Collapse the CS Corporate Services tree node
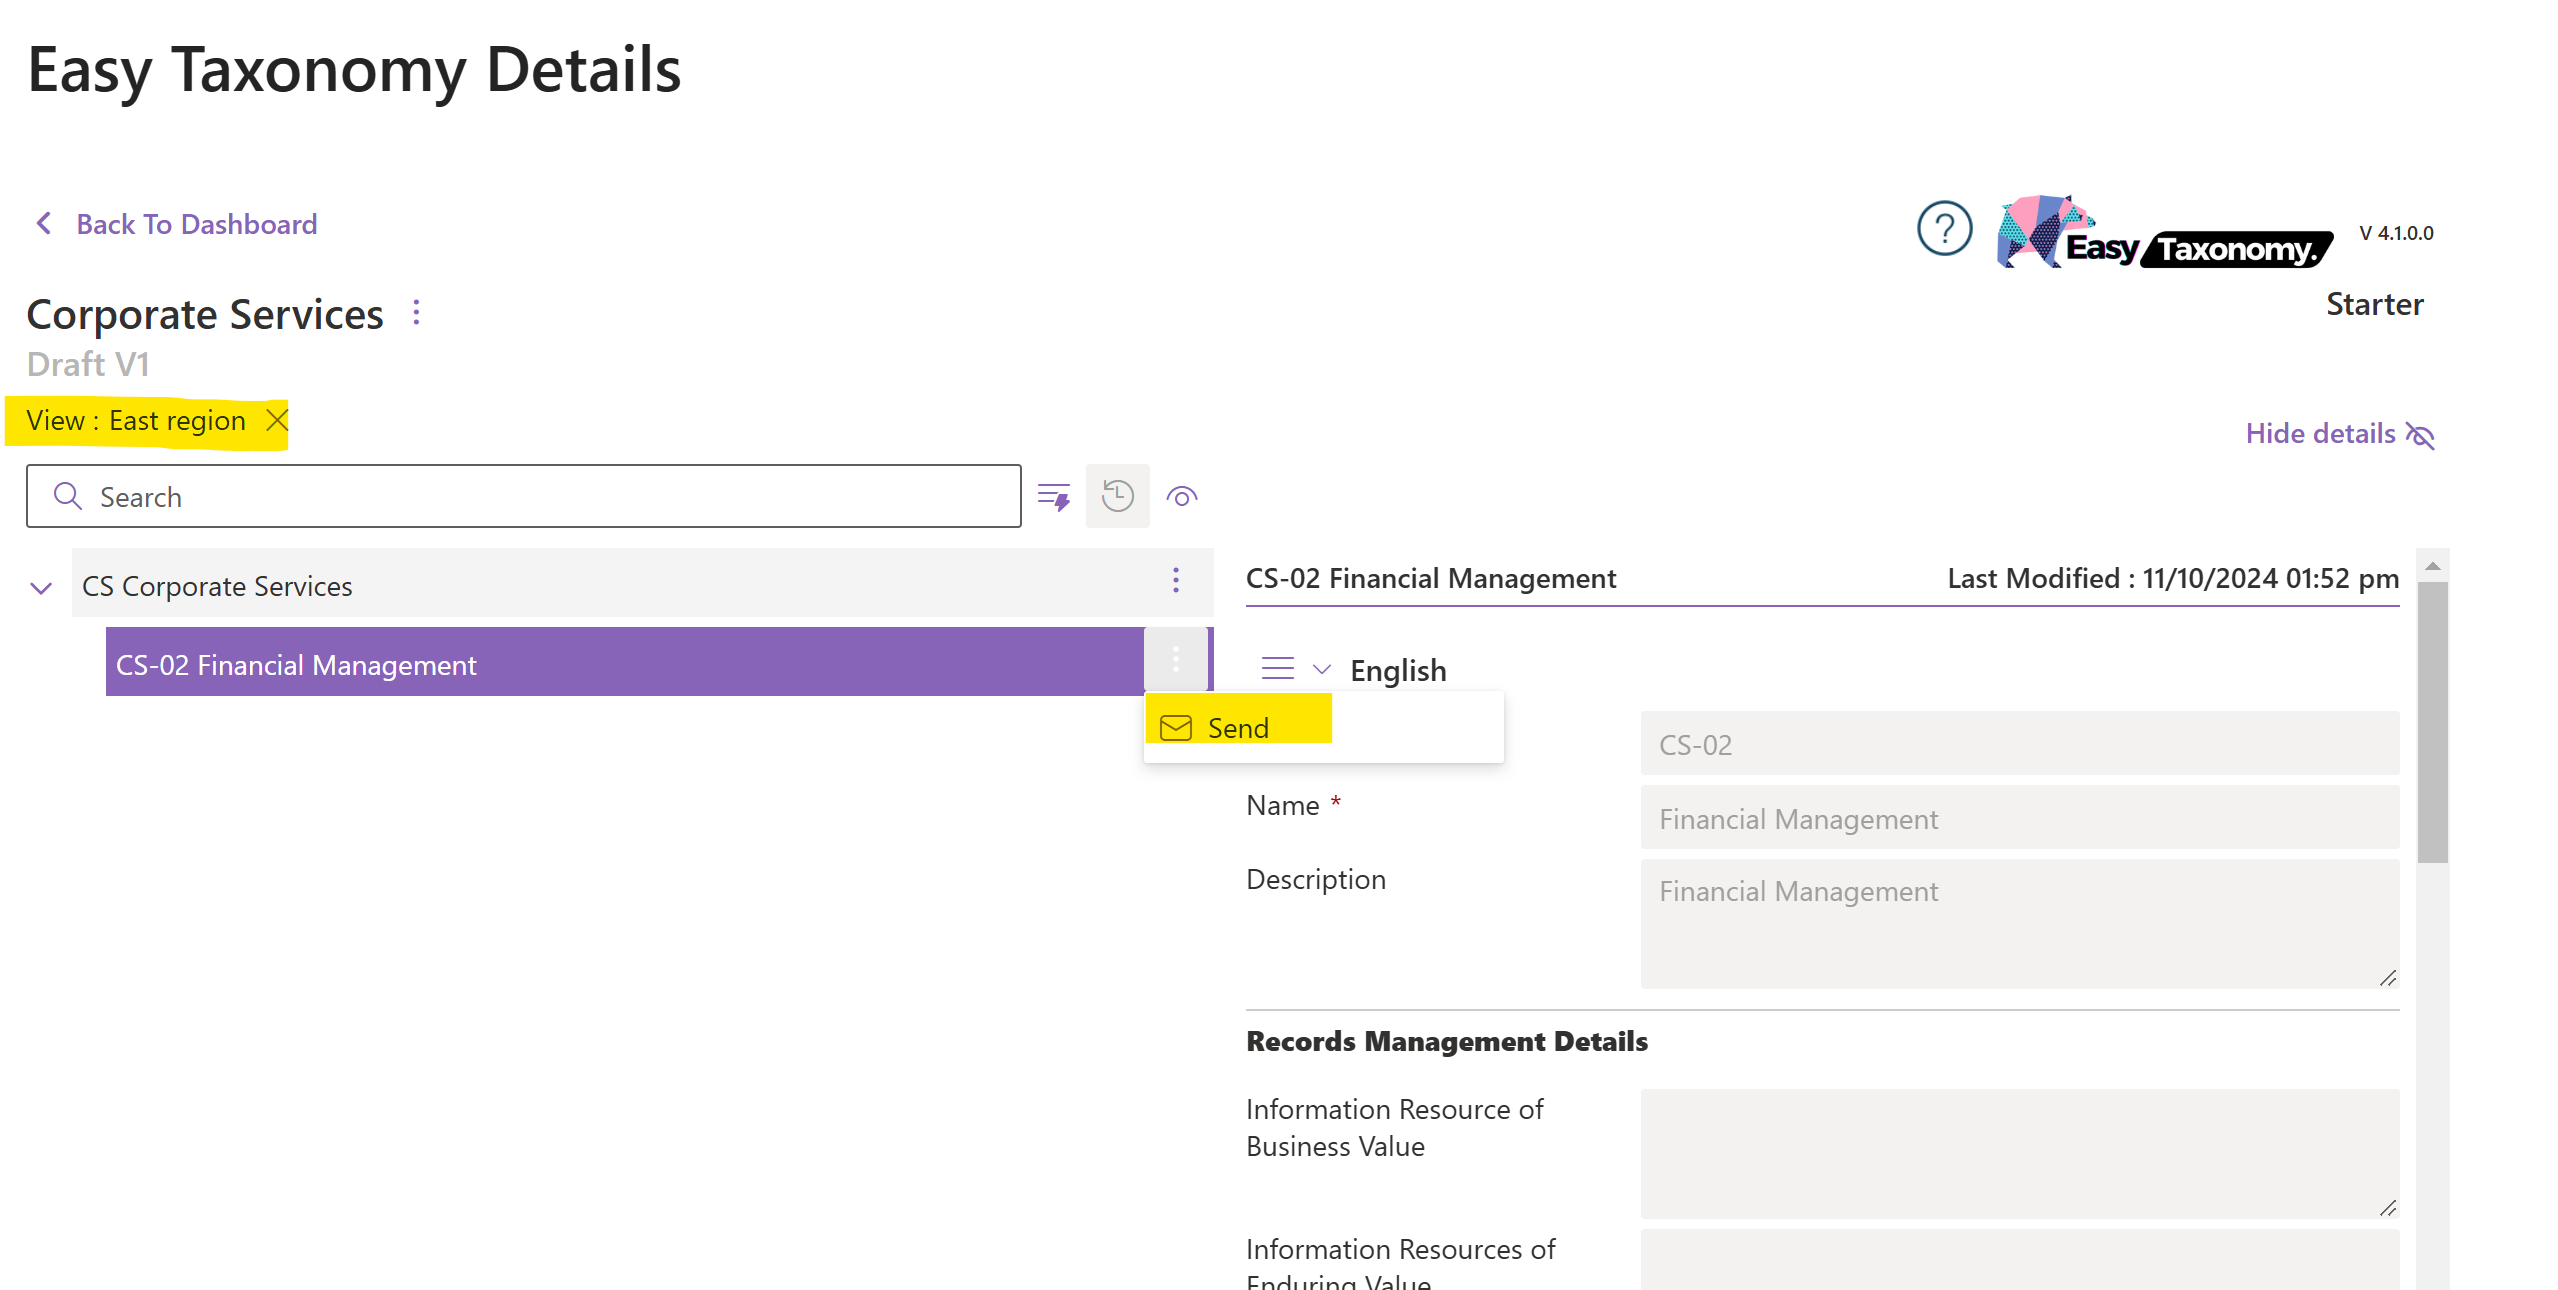 [41, 587]
